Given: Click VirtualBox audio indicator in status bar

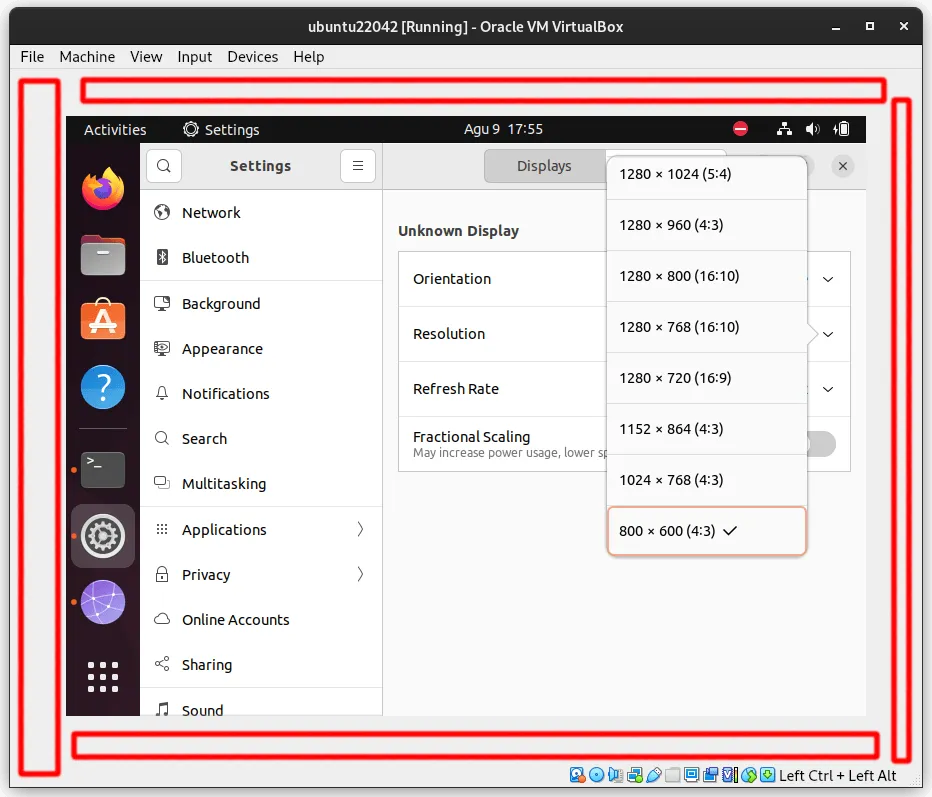Looking at the screenshot, I should (616, 775).
